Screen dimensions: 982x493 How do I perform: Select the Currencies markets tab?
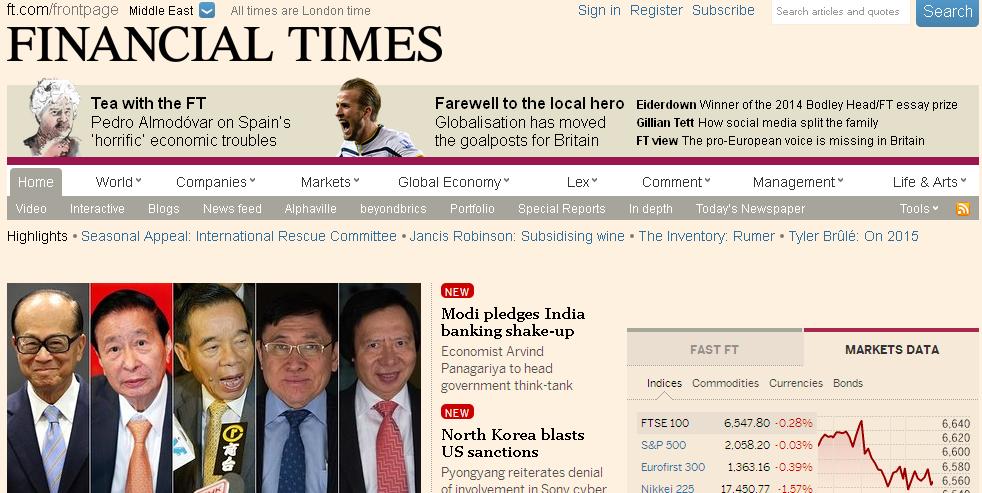[x=795, y=383]
